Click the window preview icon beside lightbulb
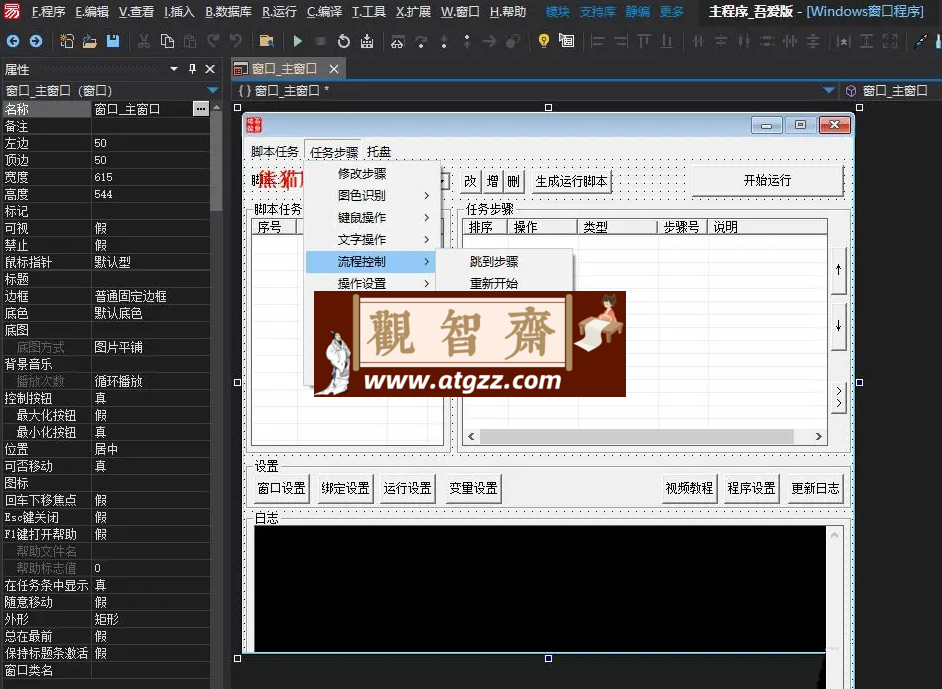This screenshot has width=942, height=689. [567, 41]
